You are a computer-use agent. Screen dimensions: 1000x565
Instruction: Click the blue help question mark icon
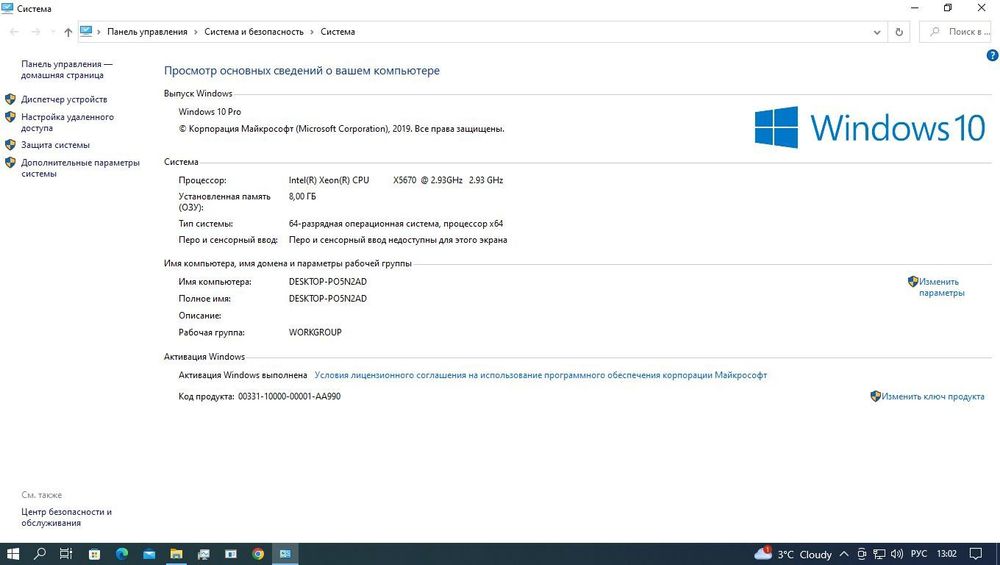click(992, 55)
